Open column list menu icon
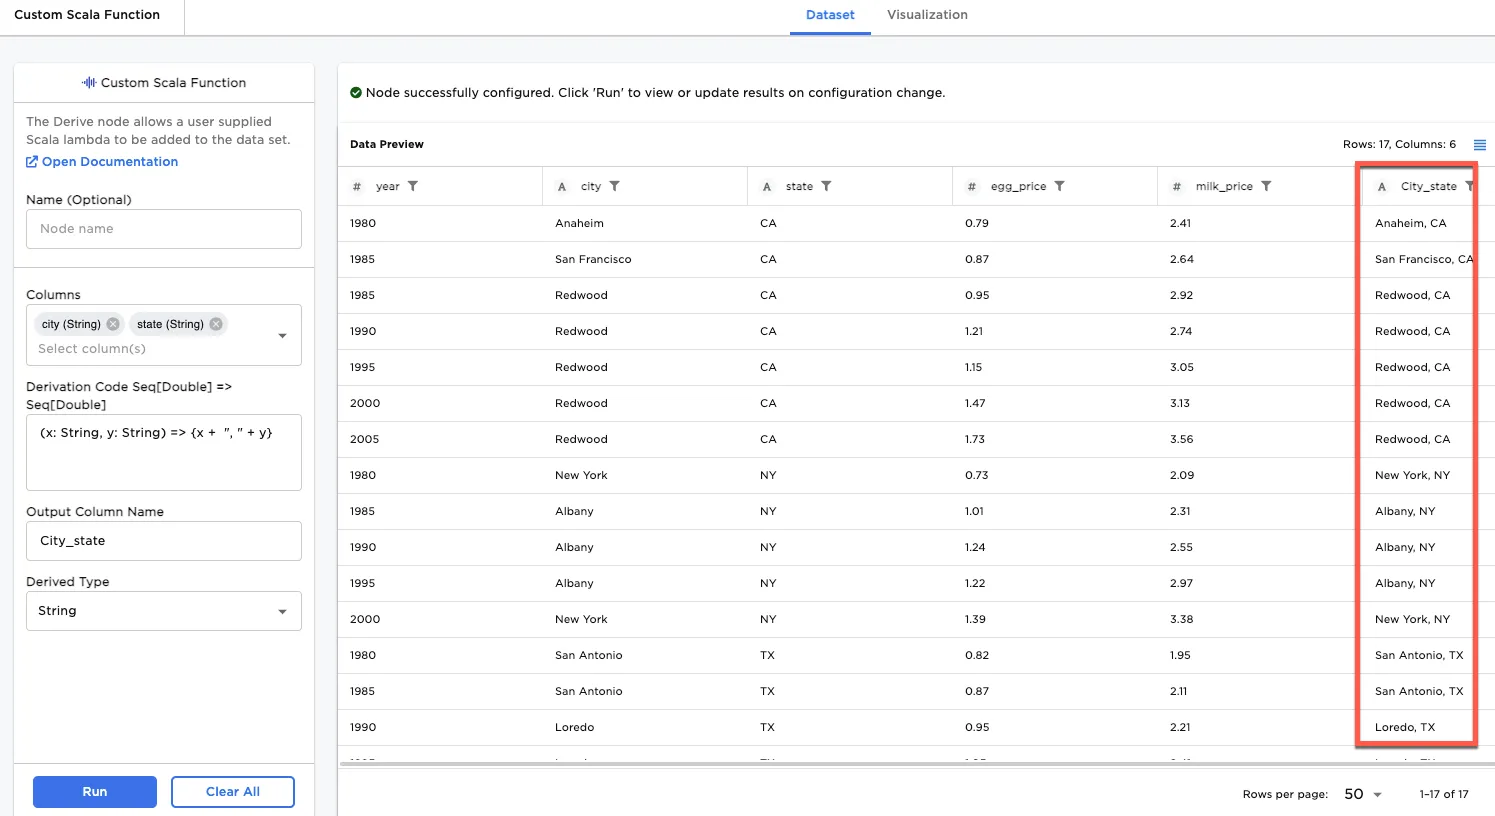Image resolution: width=1495 pixels, height=816 pixels. click(x=1480, y=145)
